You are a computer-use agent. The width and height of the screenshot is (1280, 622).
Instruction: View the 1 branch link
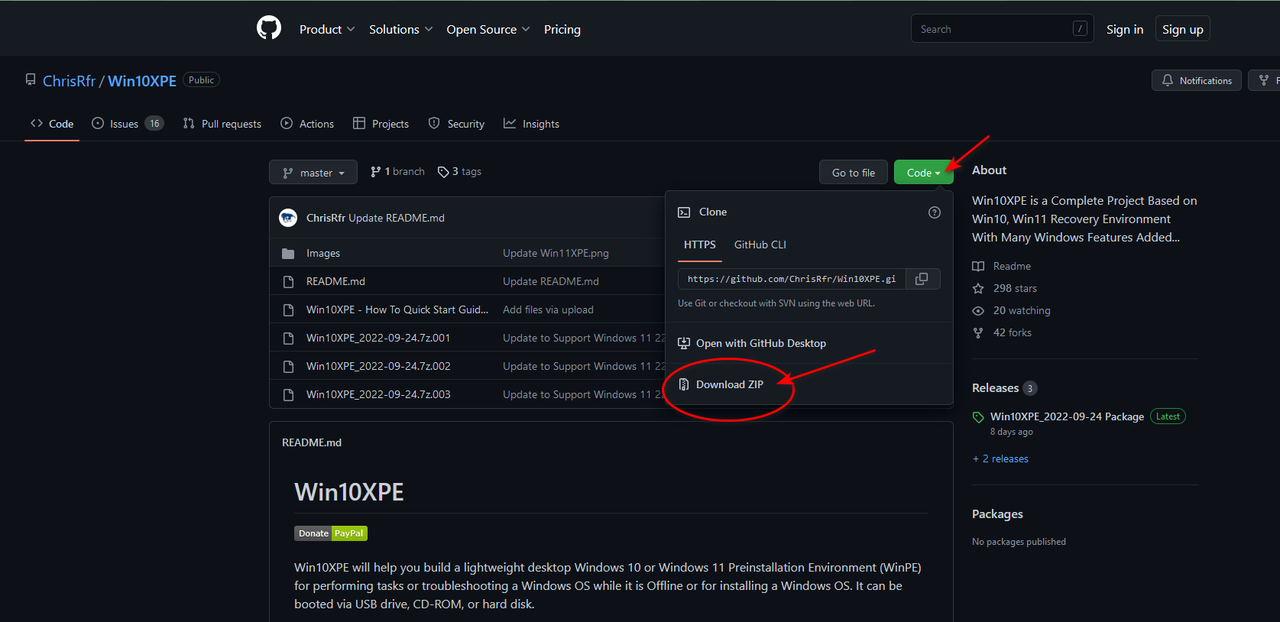(398, 172)
